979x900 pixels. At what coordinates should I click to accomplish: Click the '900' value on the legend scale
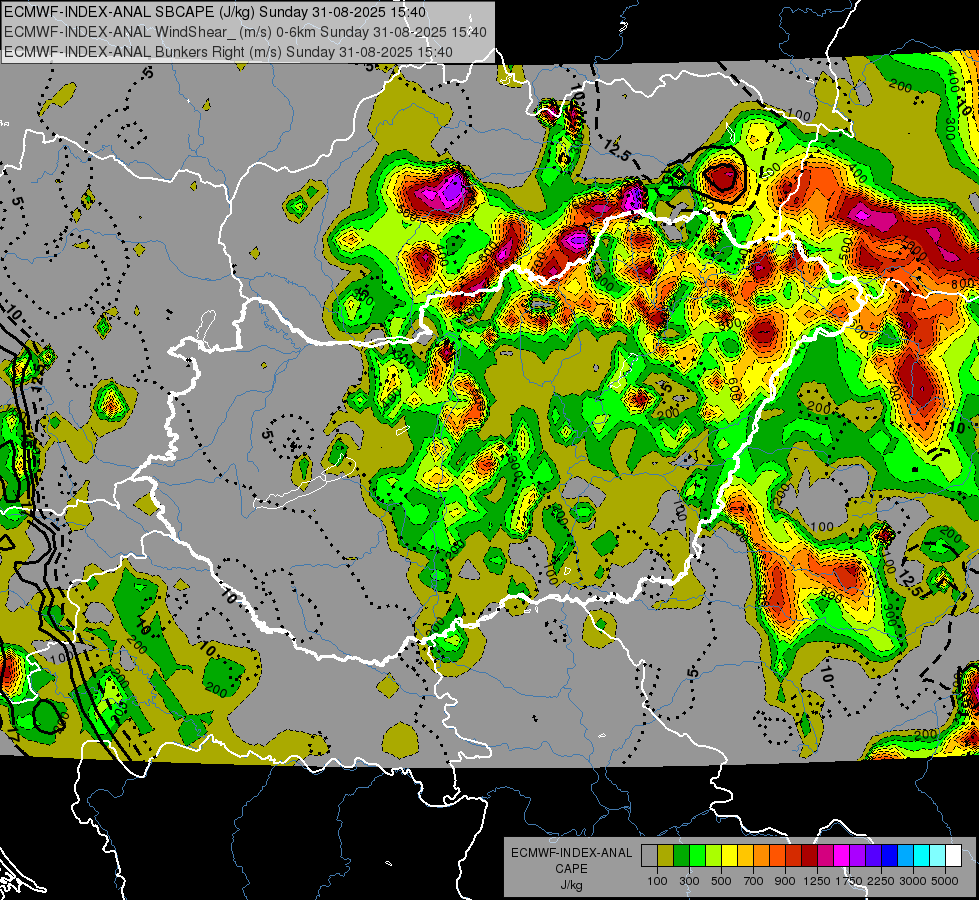(785, 881)
